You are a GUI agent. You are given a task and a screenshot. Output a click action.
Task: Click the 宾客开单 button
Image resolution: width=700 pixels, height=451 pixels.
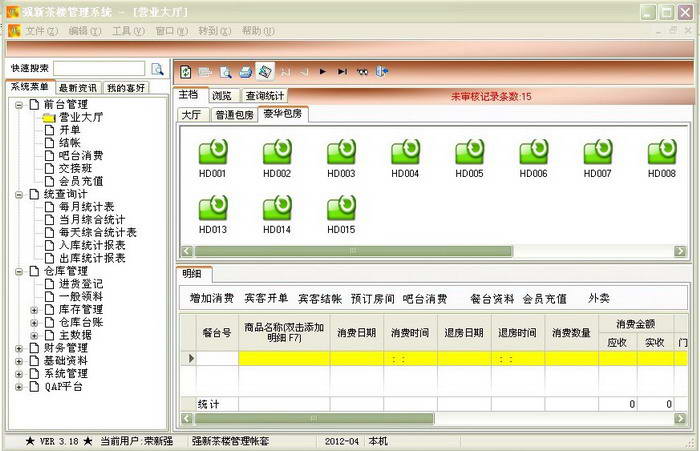[x=267, y=298]
